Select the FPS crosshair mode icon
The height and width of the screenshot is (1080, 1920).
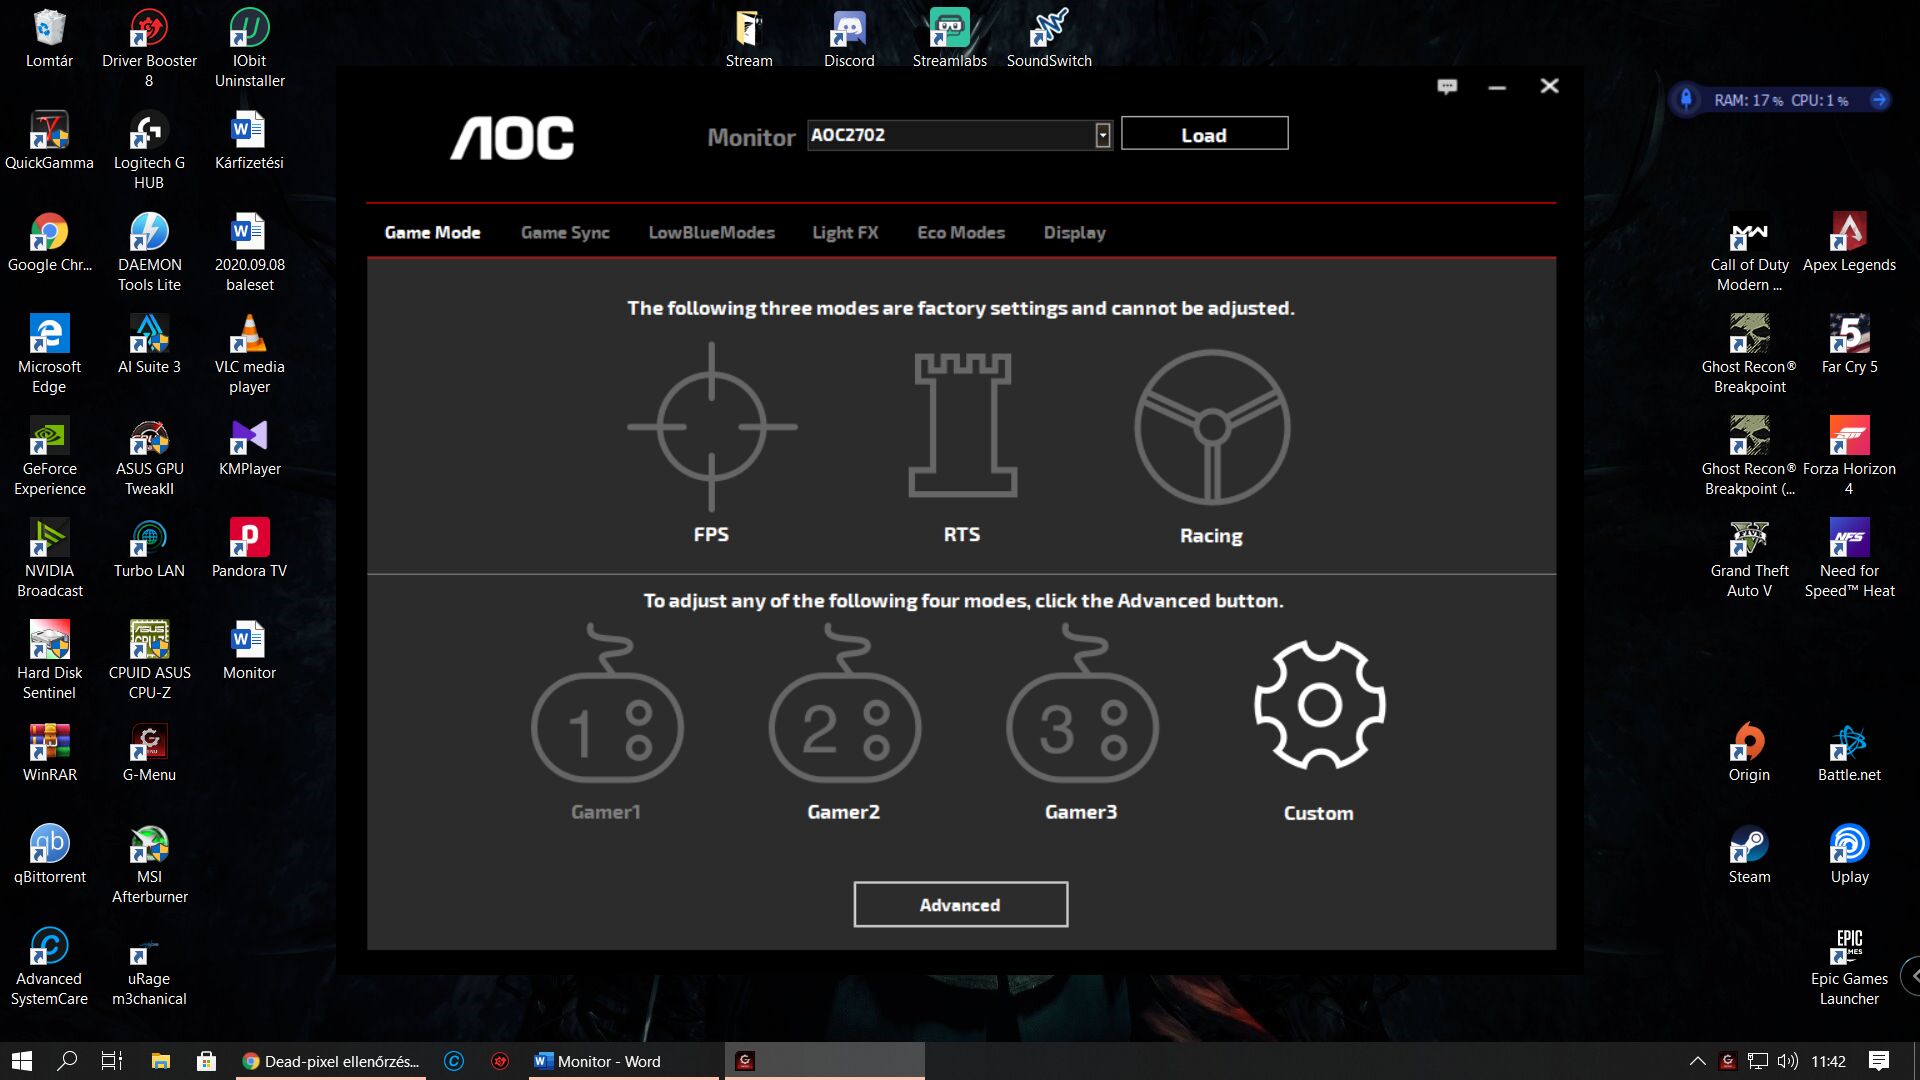[711, 427]
